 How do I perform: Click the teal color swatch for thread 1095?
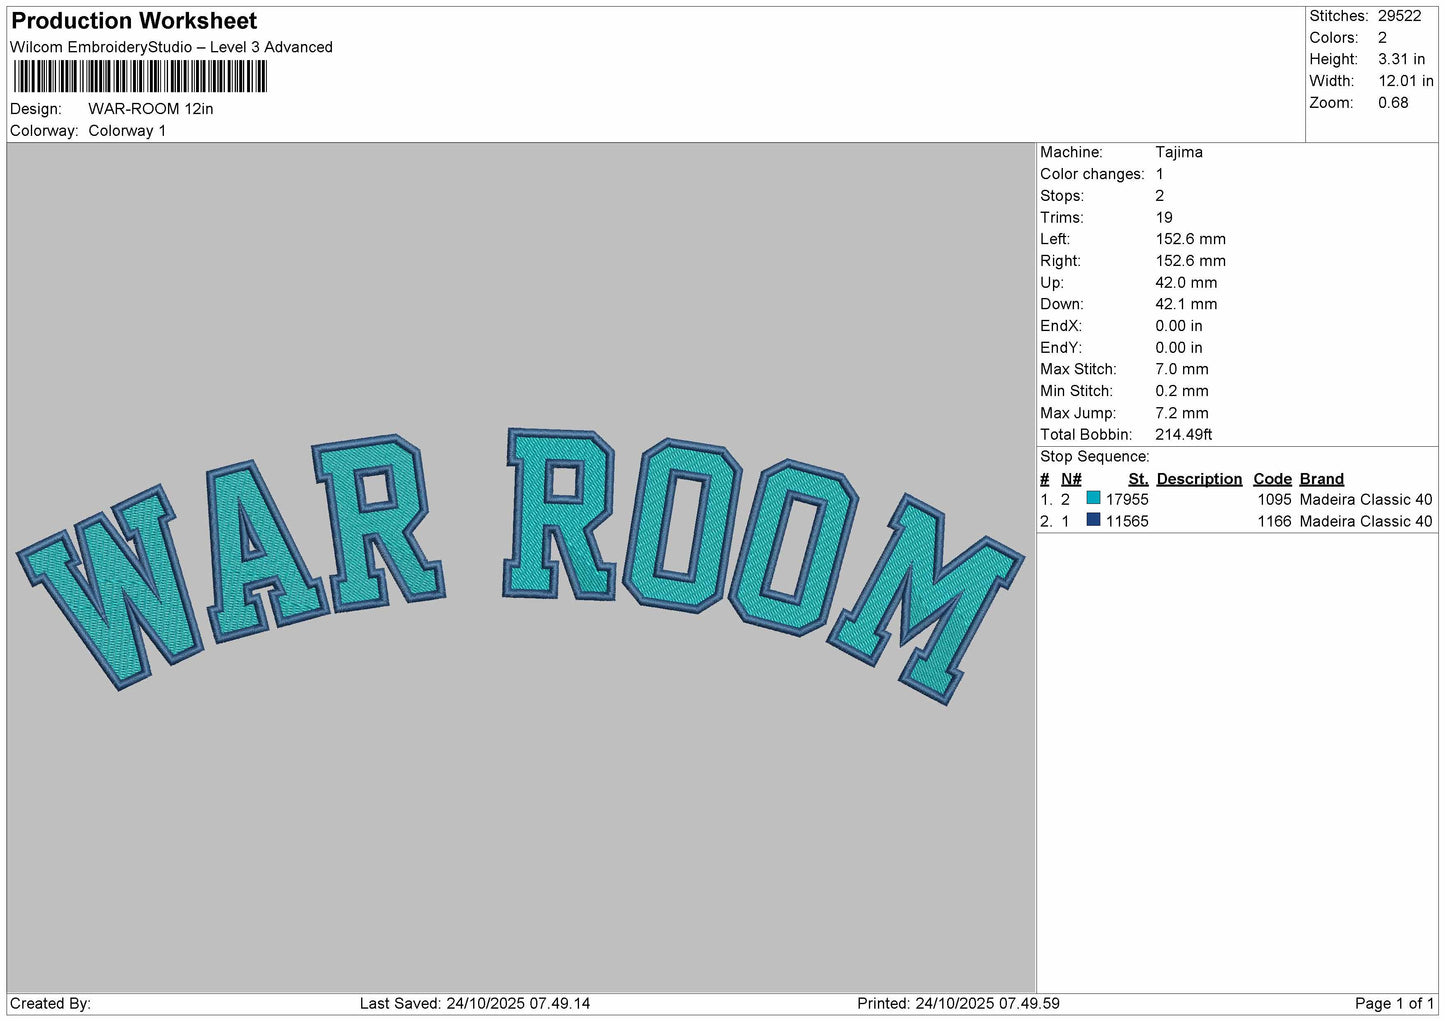(1093, 498)
